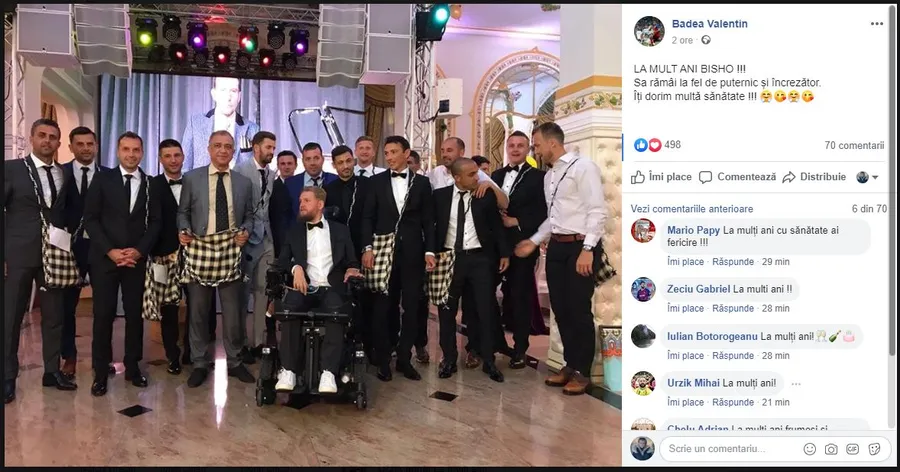Click the Comentează speech bubble button
The height and width of the screenshot is (472, 900).
click(738, 177)
